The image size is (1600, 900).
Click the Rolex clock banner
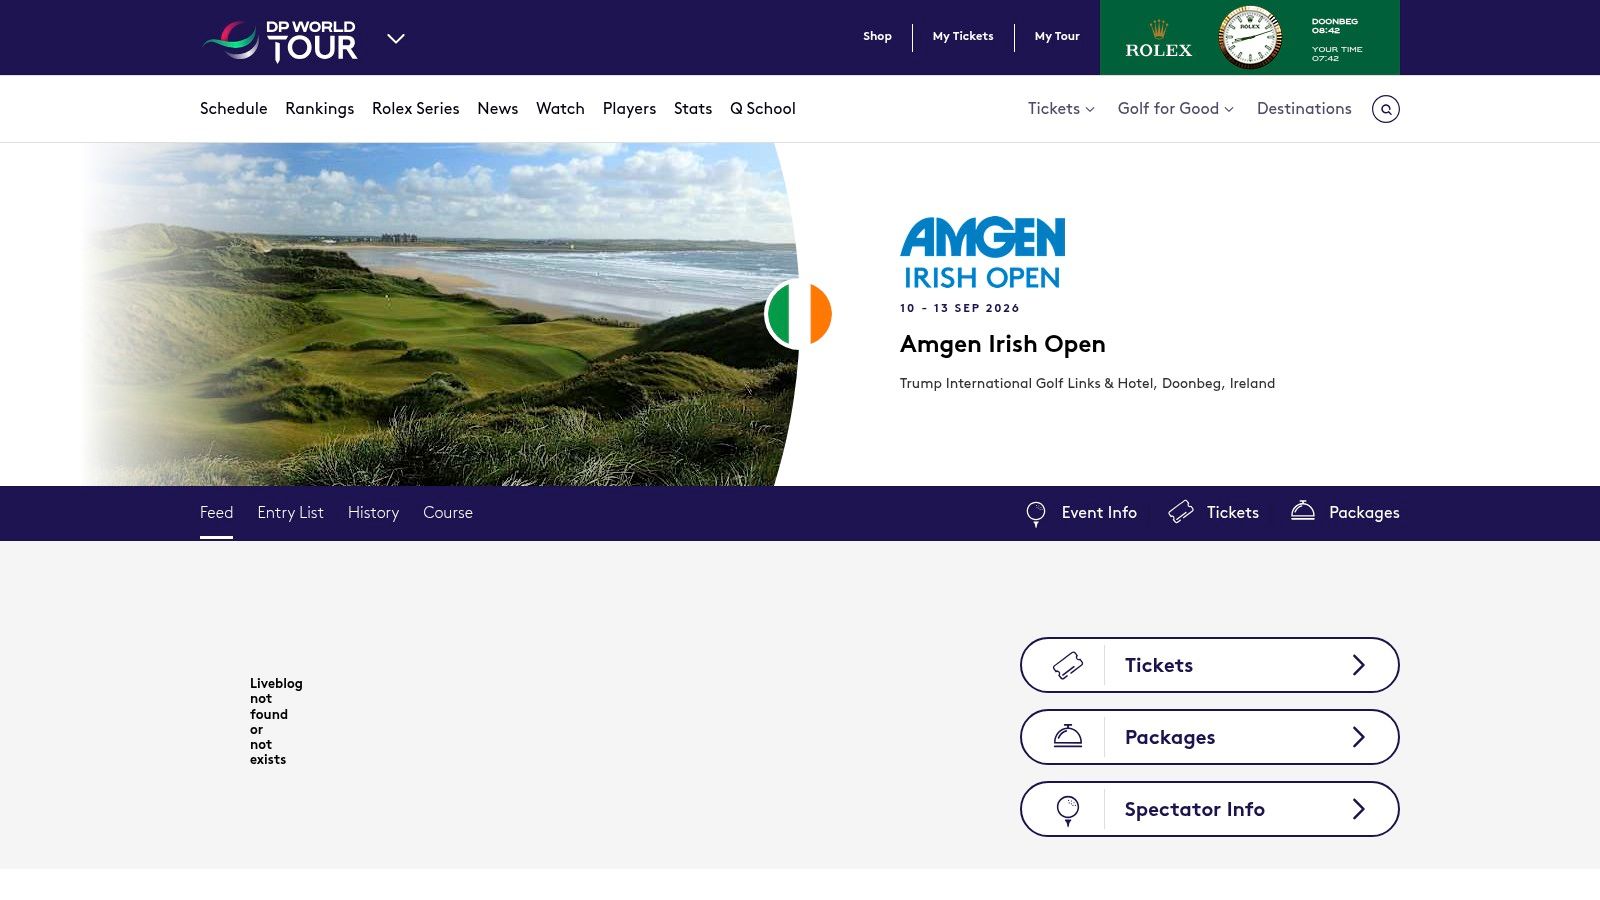click(1250, 37)
